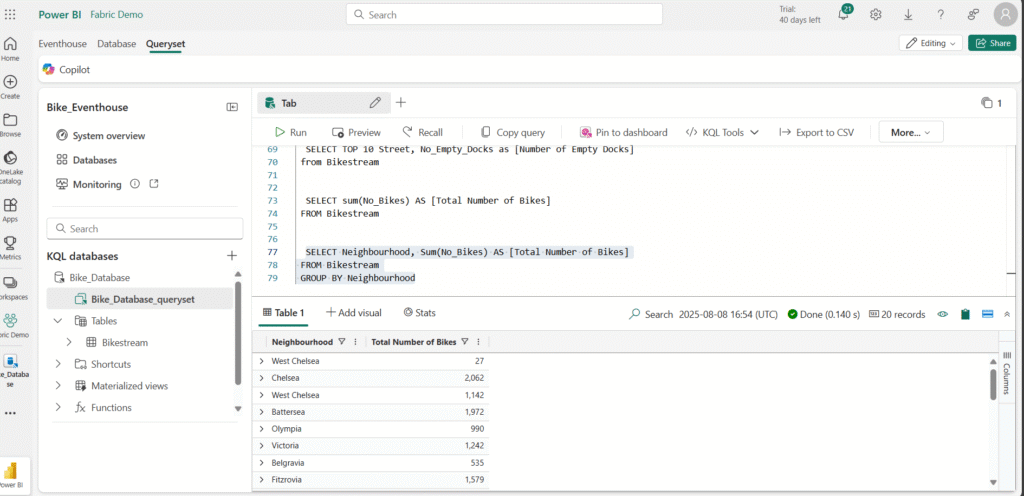Click the sidebar three-dots more icon

10,413
